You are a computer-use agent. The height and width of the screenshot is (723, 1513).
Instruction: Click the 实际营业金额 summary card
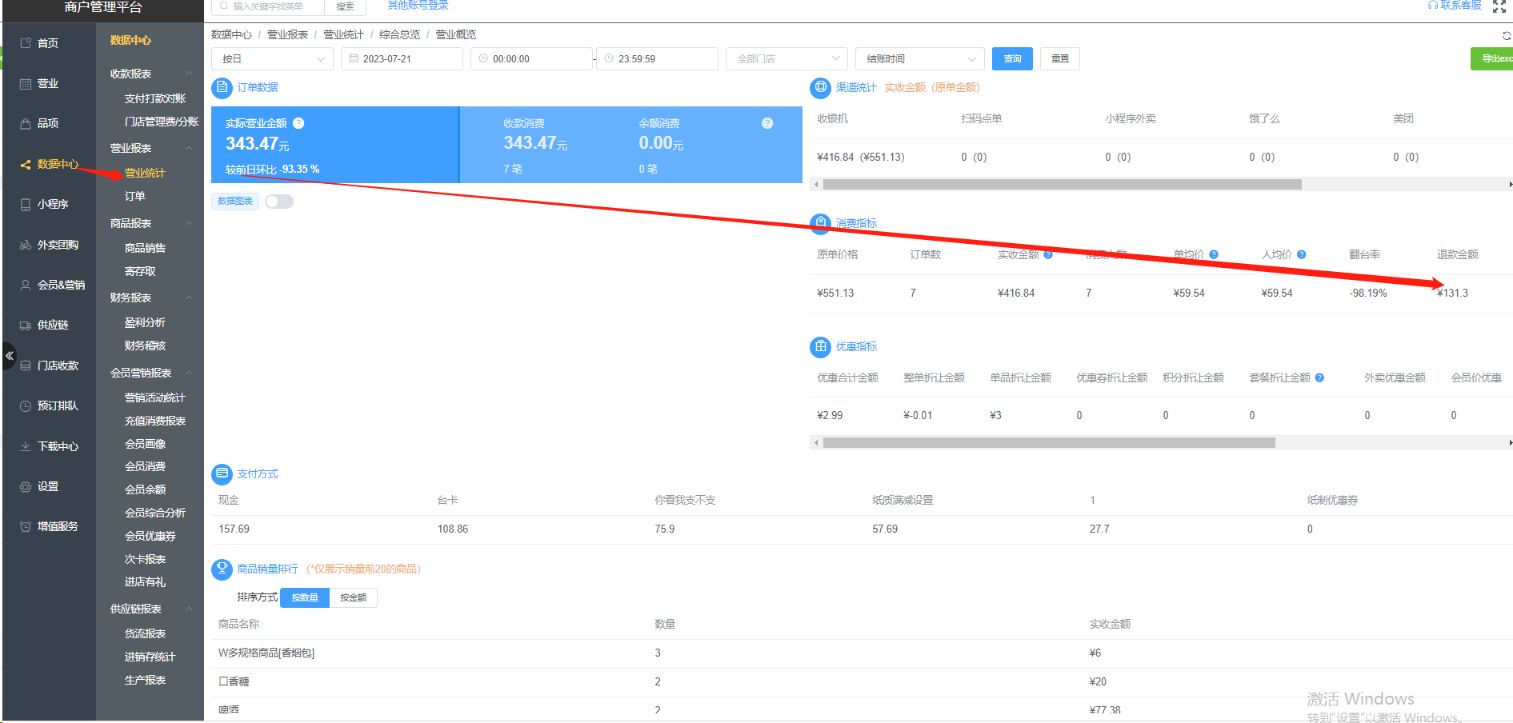tap(335, 145)
